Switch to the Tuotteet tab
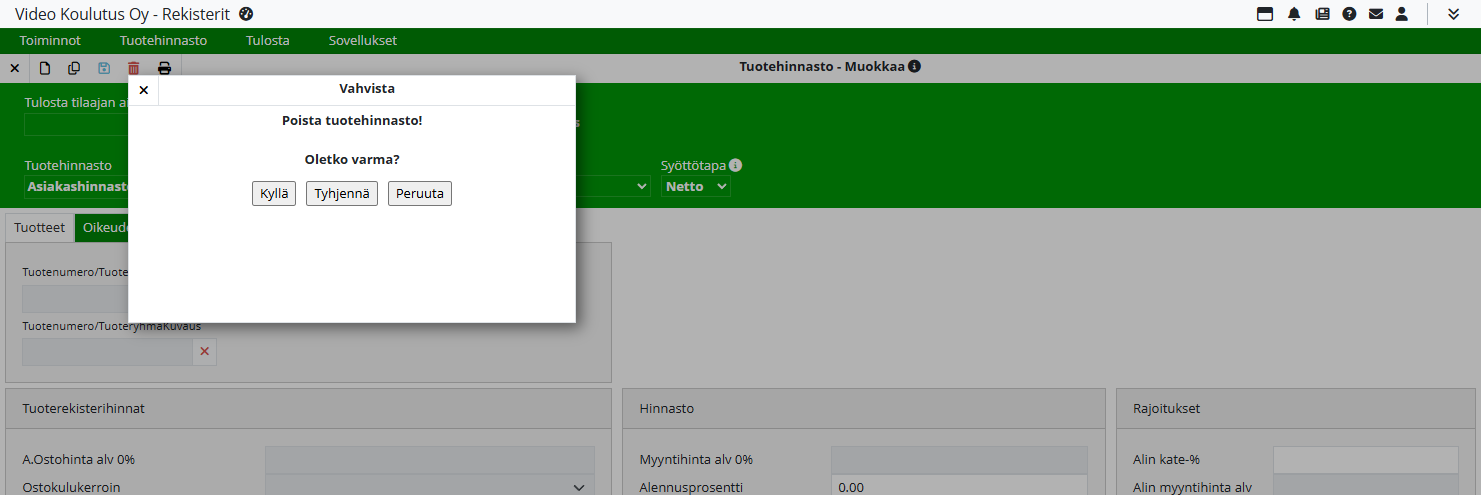1481x495 pixels. pyautogui.click(x=40, y=228)
